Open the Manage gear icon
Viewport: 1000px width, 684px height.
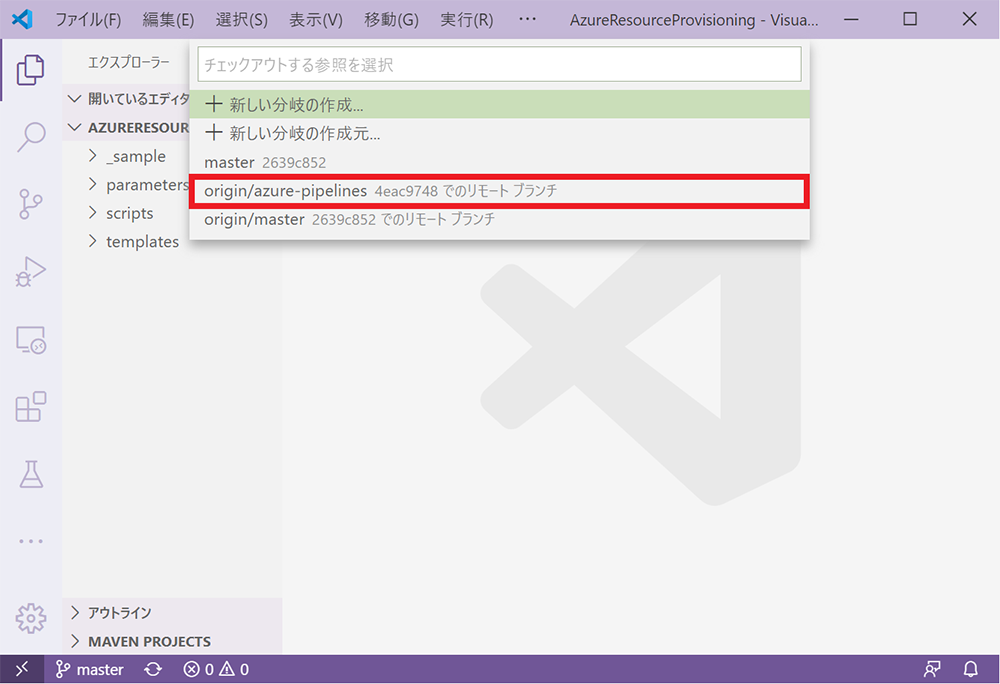point(30,618)
